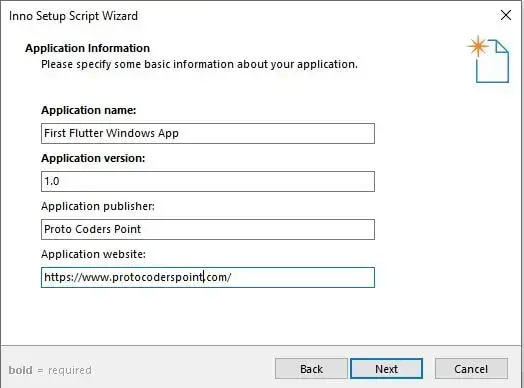
Task: Click the word 'bold' in the footer hint
Action: pyautogui.click(x=21, y=370)
